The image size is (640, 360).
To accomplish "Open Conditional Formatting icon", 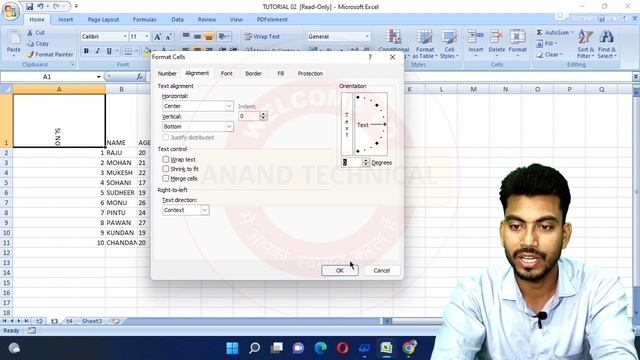I will pyautogui.click(x=393, y=37).
